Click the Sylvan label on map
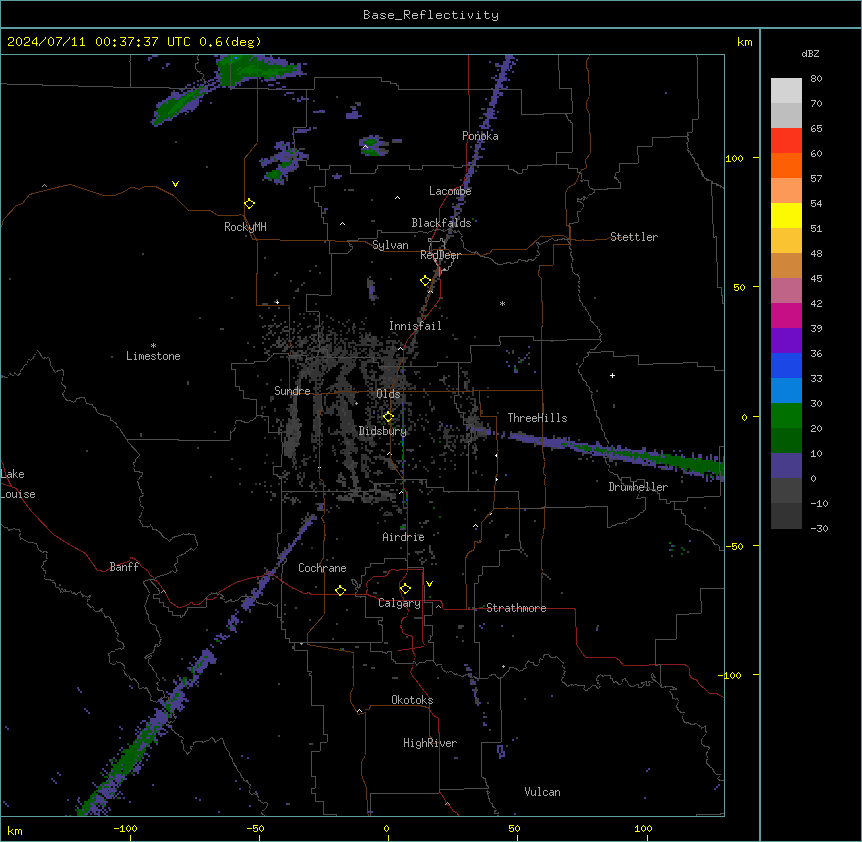 point(390,245)
